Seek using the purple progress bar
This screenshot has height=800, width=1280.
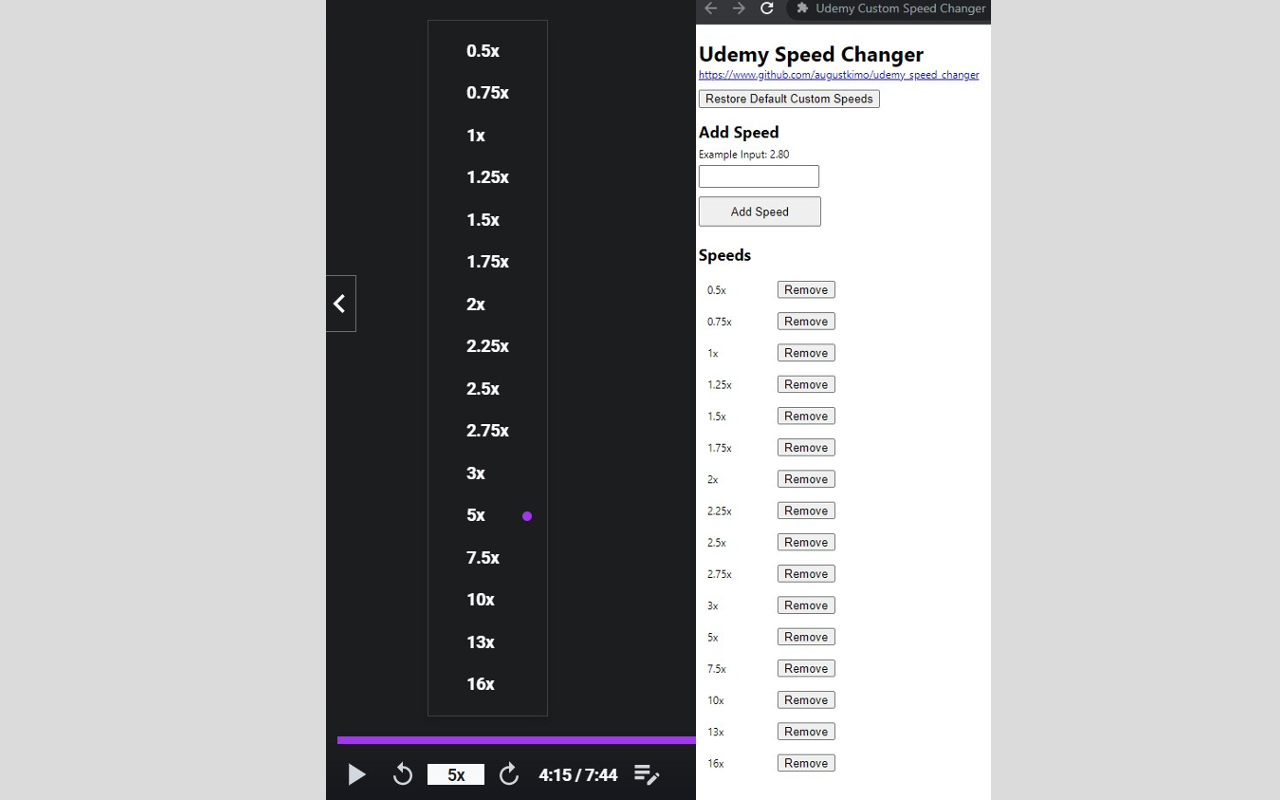coord(516,740)
